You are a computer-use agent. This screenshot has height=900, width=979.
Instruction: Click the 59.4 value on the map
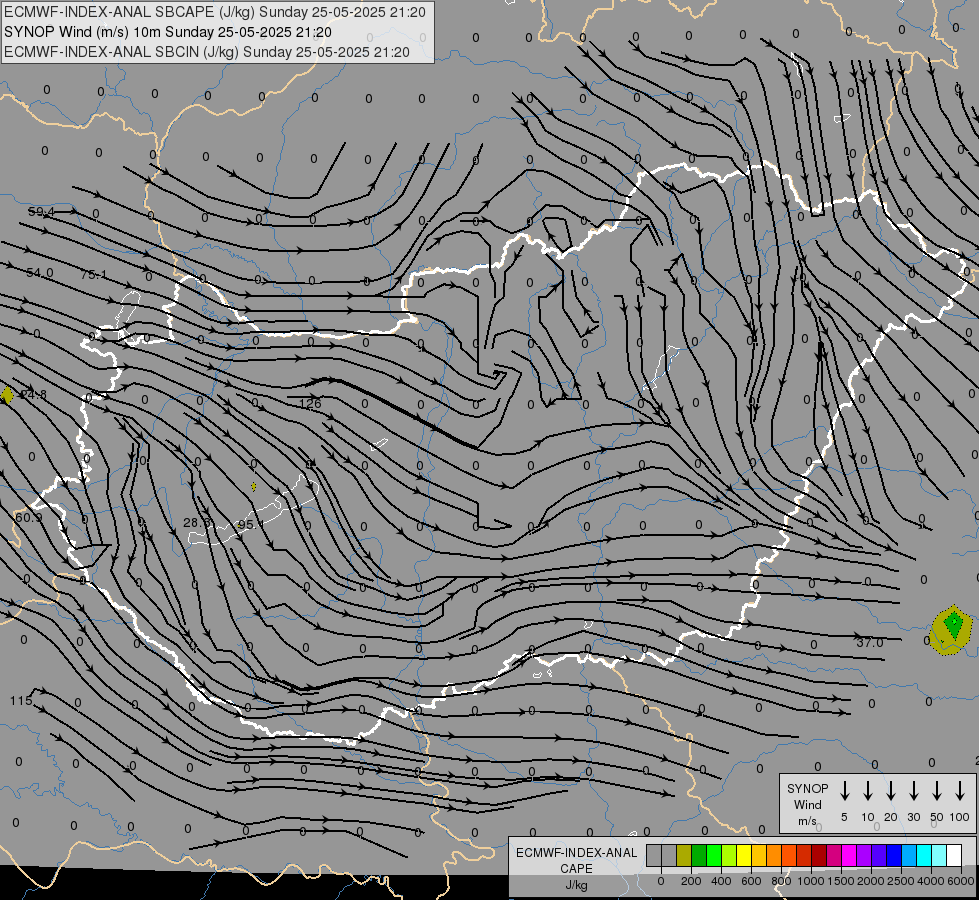click(41, 212)
